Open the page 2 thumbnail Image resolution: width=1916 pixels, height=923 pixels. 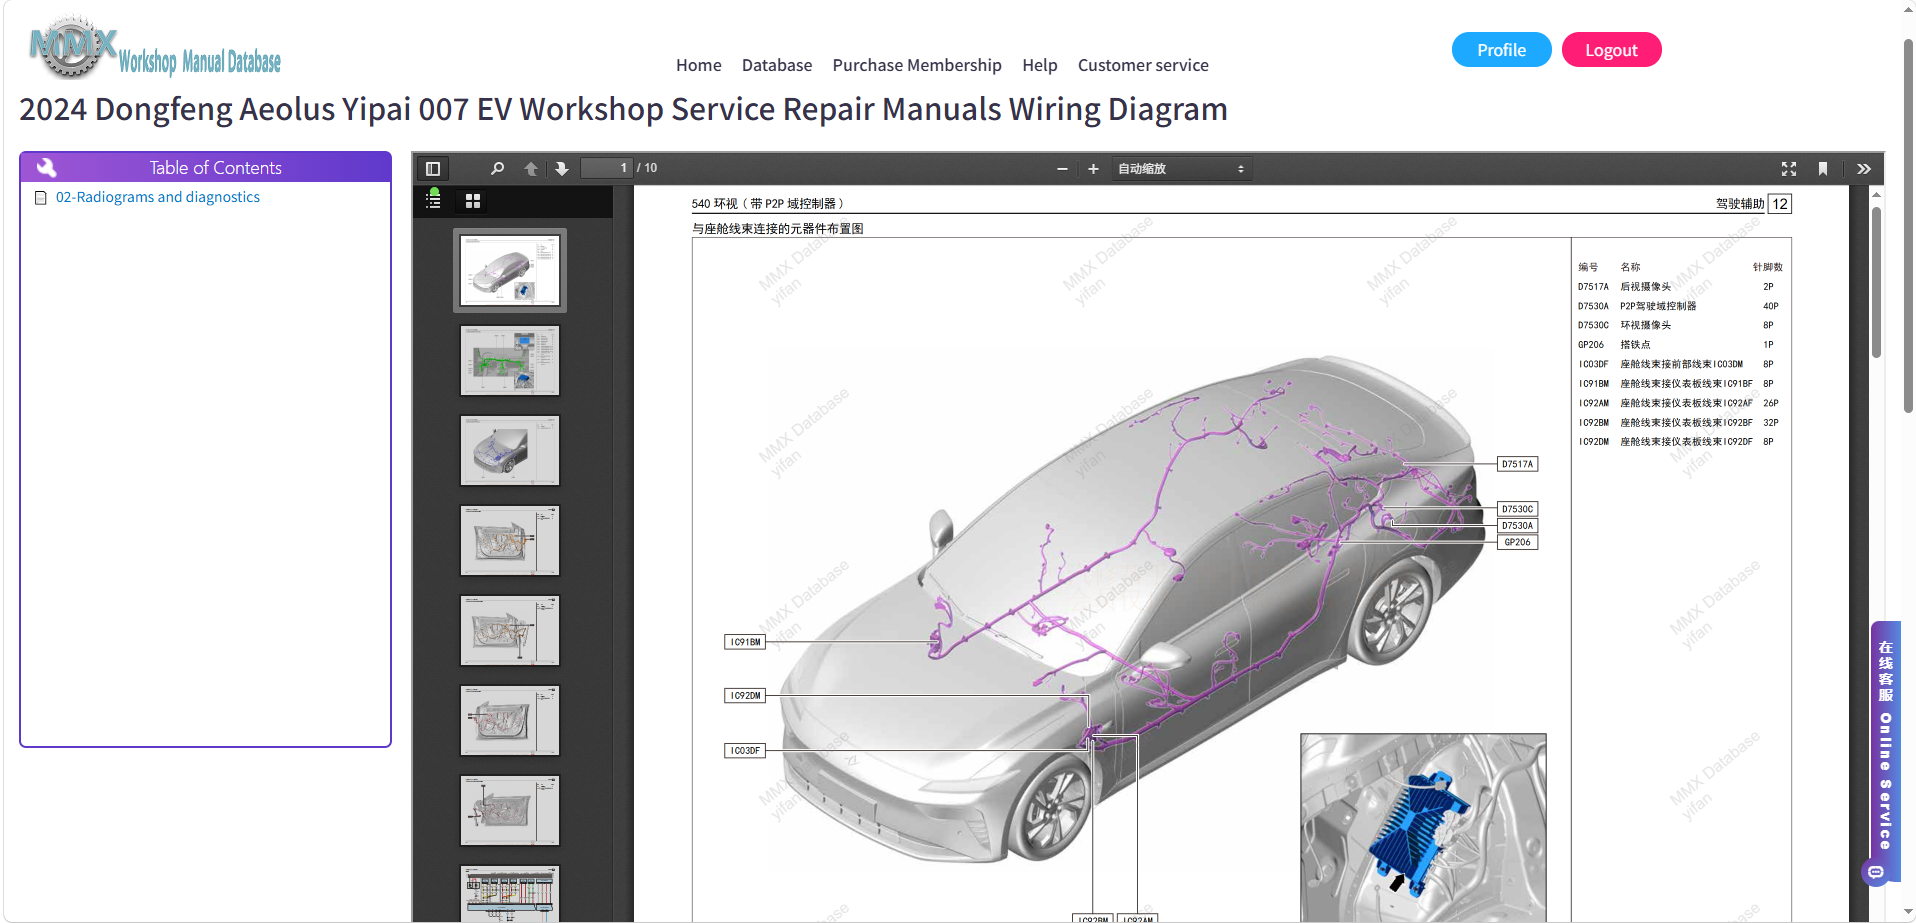coord(510,360)
